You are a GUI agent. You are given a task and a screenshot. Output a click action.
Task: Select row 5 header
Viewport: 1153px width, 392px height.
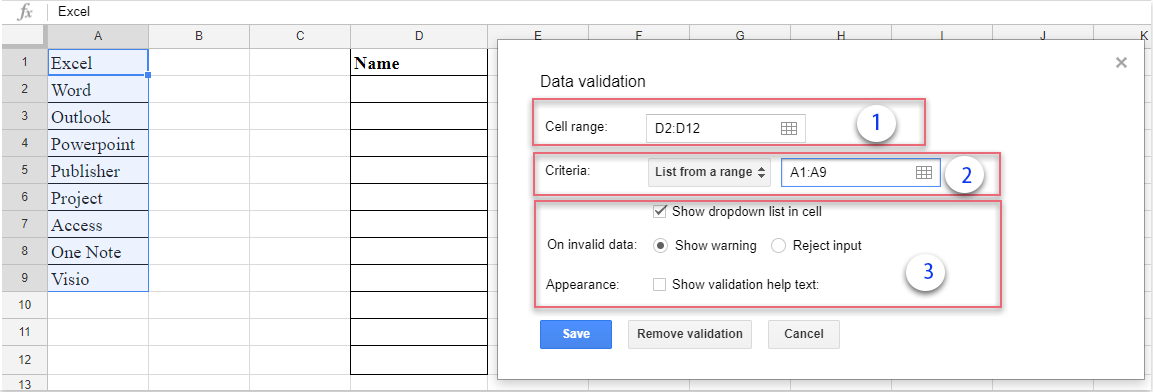(24, 170)
